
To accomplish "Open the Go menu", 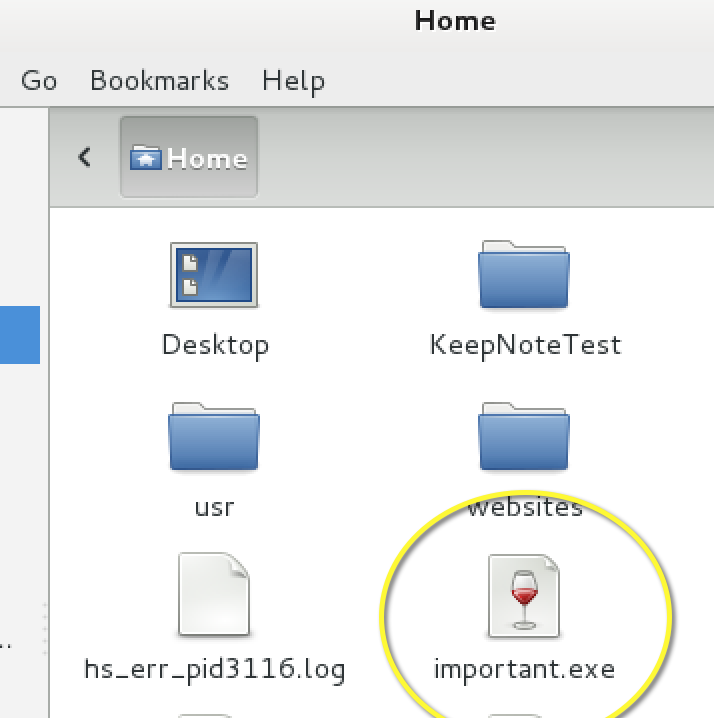I will tap(39, 81).
